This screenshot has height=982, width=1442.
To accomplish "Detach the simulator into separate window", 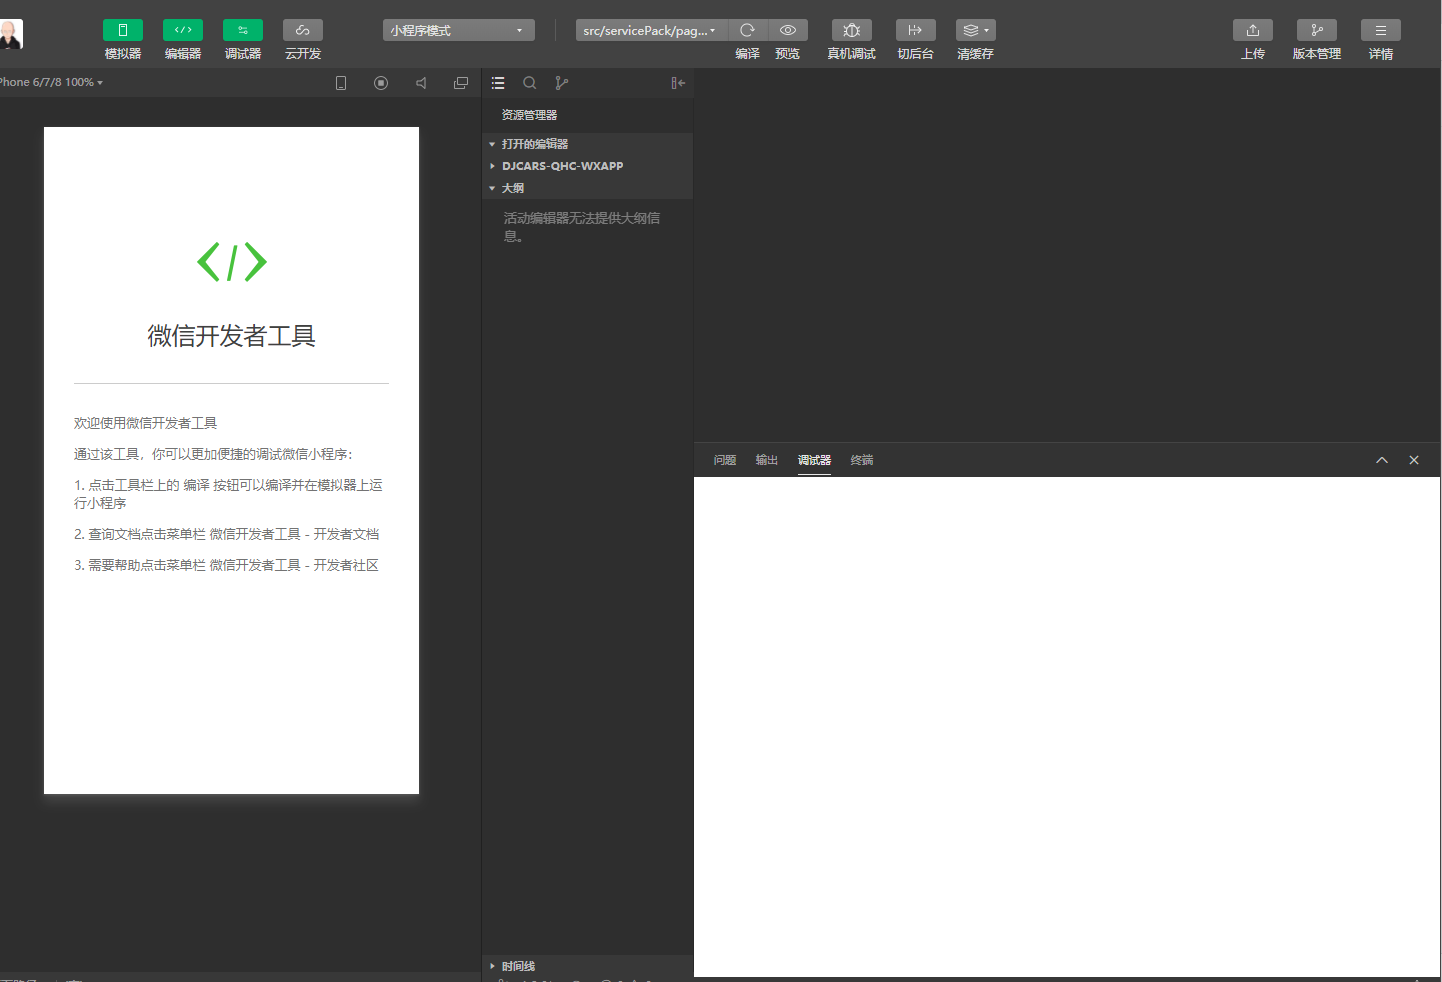I will point(461,83).
